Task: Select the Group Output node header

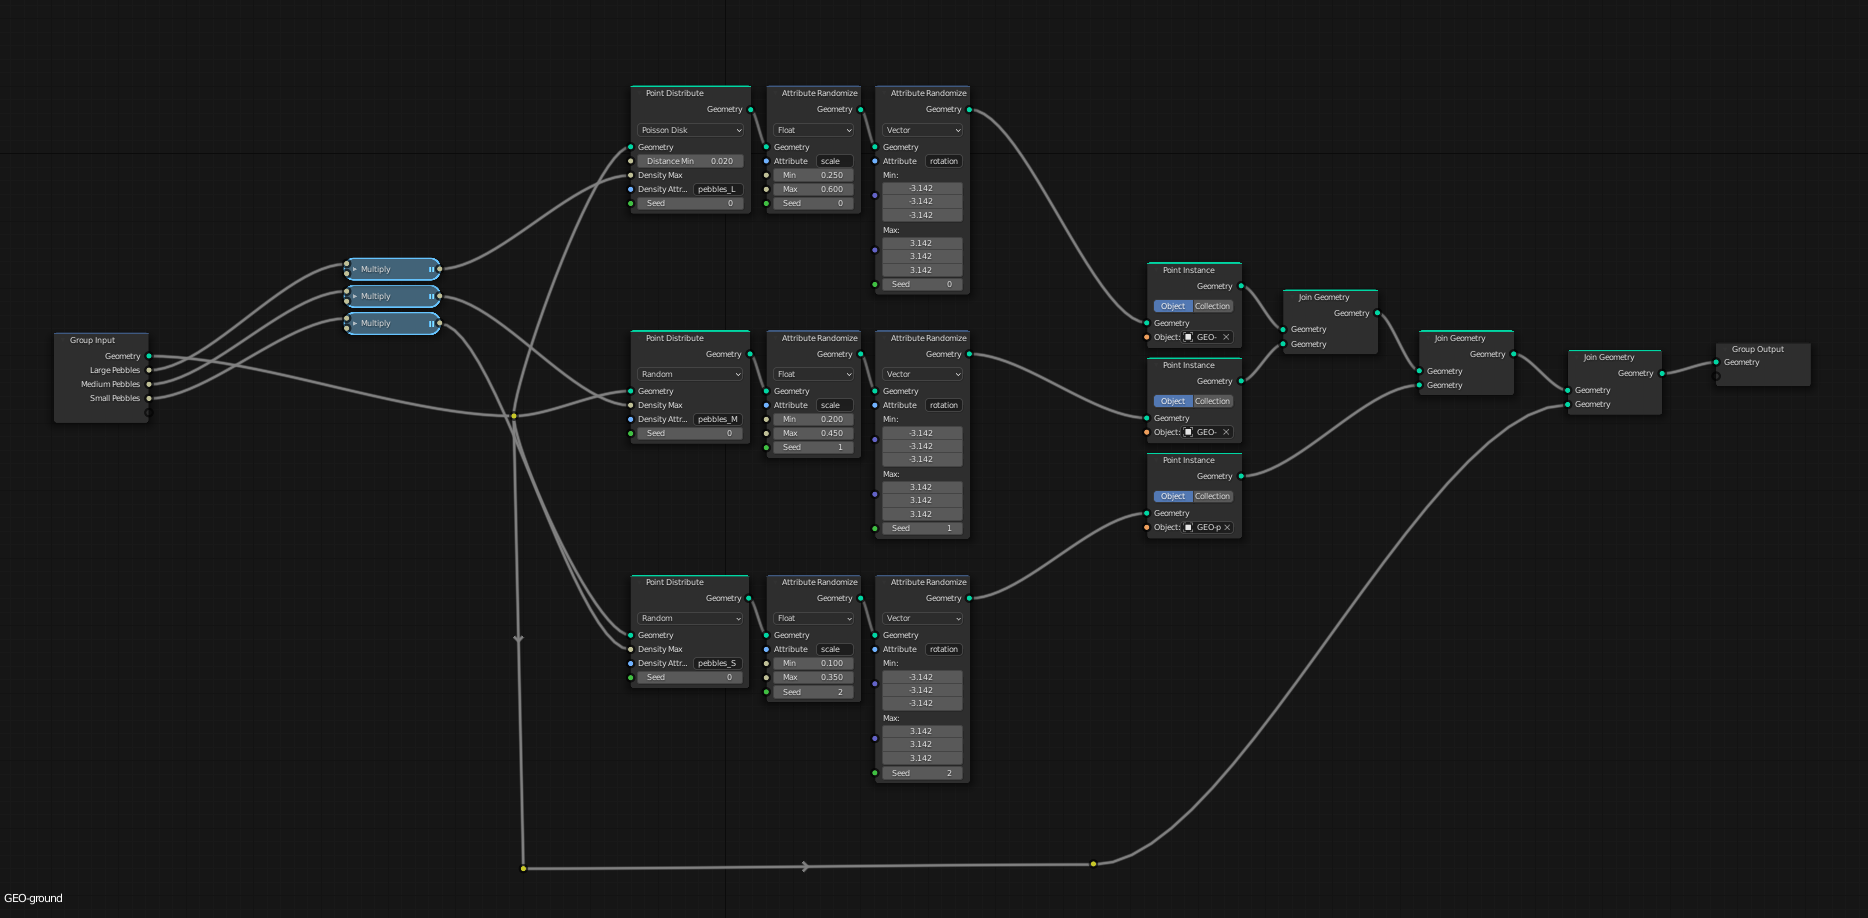Action: pos(1763,349)
